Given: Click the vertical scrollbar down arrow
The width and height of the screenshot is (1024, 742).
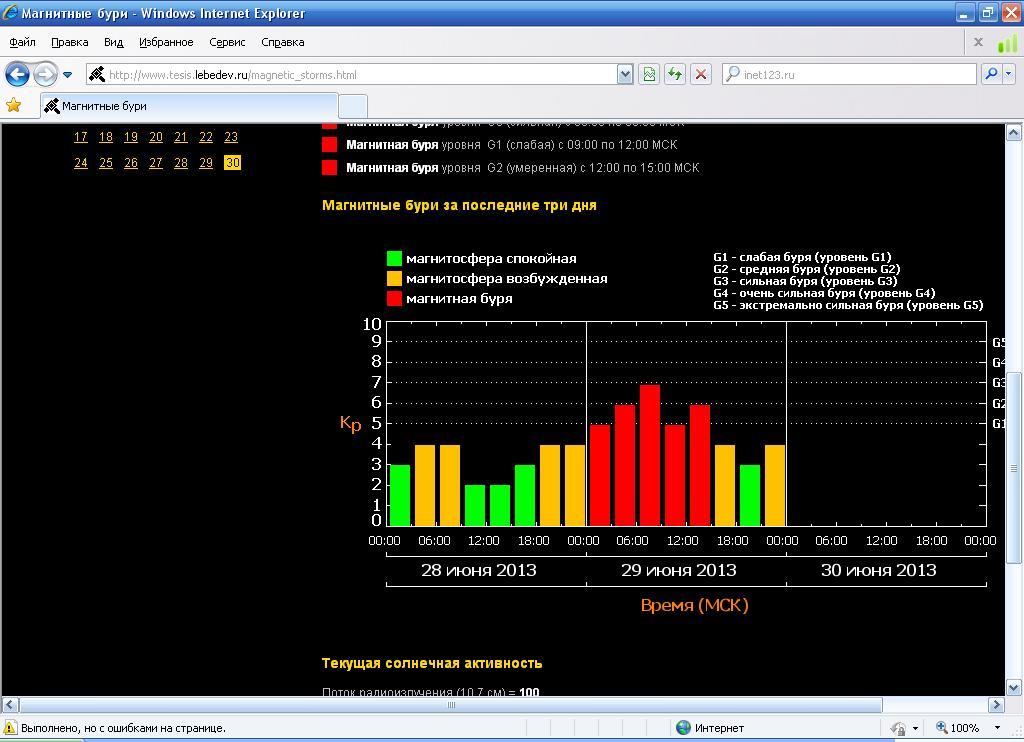Looking at the screenshot, I should pyautogui.click(x=1014, y=687).
